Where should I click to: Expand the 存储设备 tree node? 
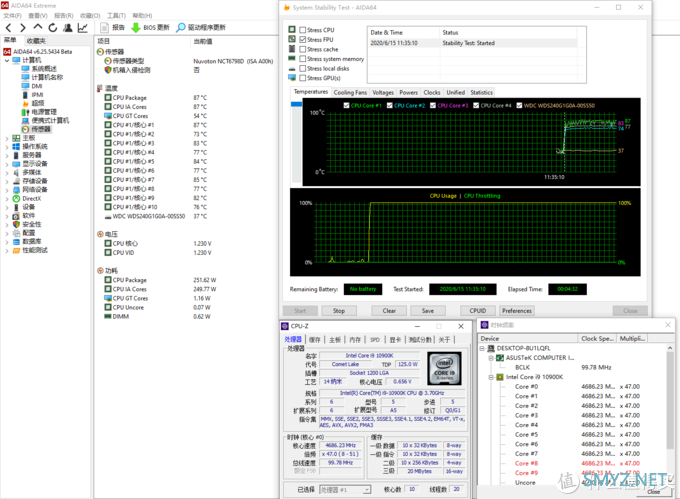tap(7, 182)
